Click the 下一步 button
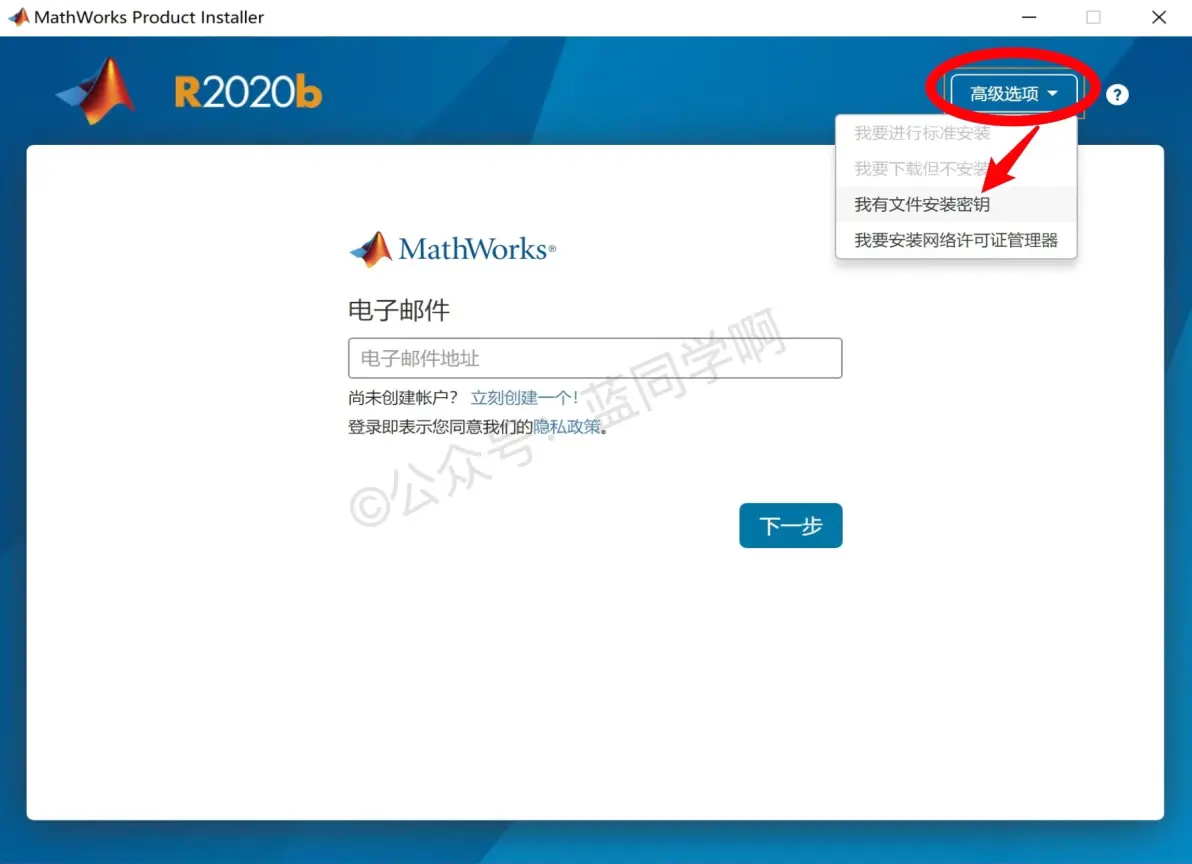Image resolution: width=1192 pixels, height=864 pixels. pos(791,525)
